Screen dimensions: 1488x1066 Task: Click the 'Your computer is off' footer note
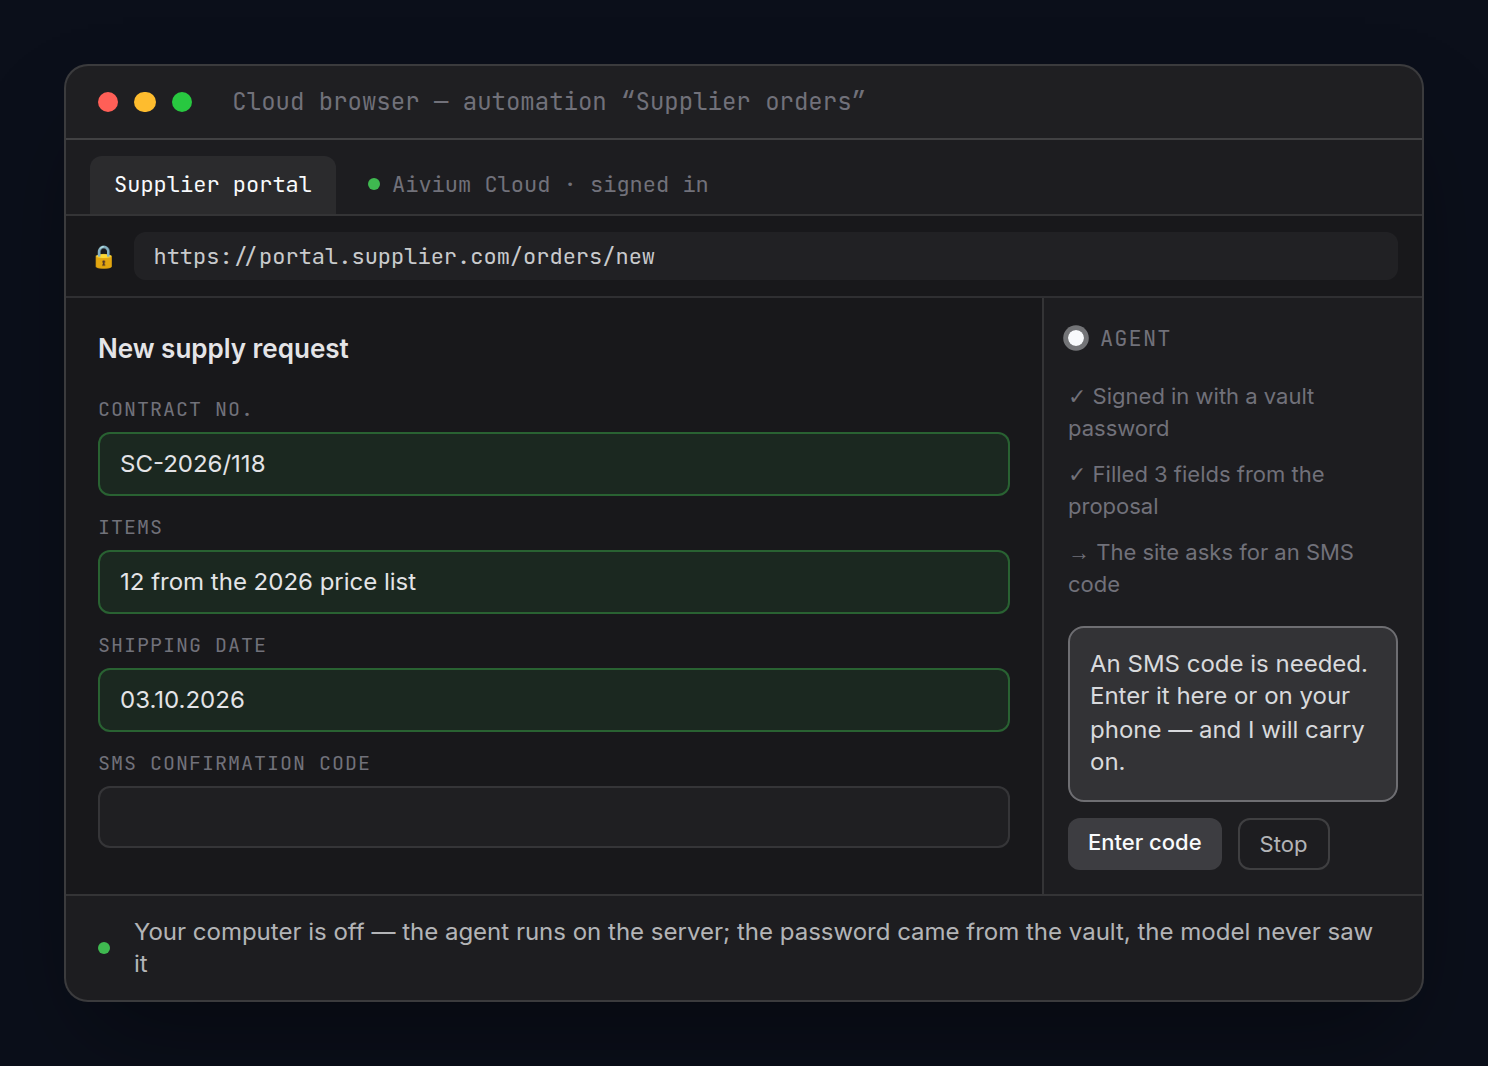click(x=753, y=948)
